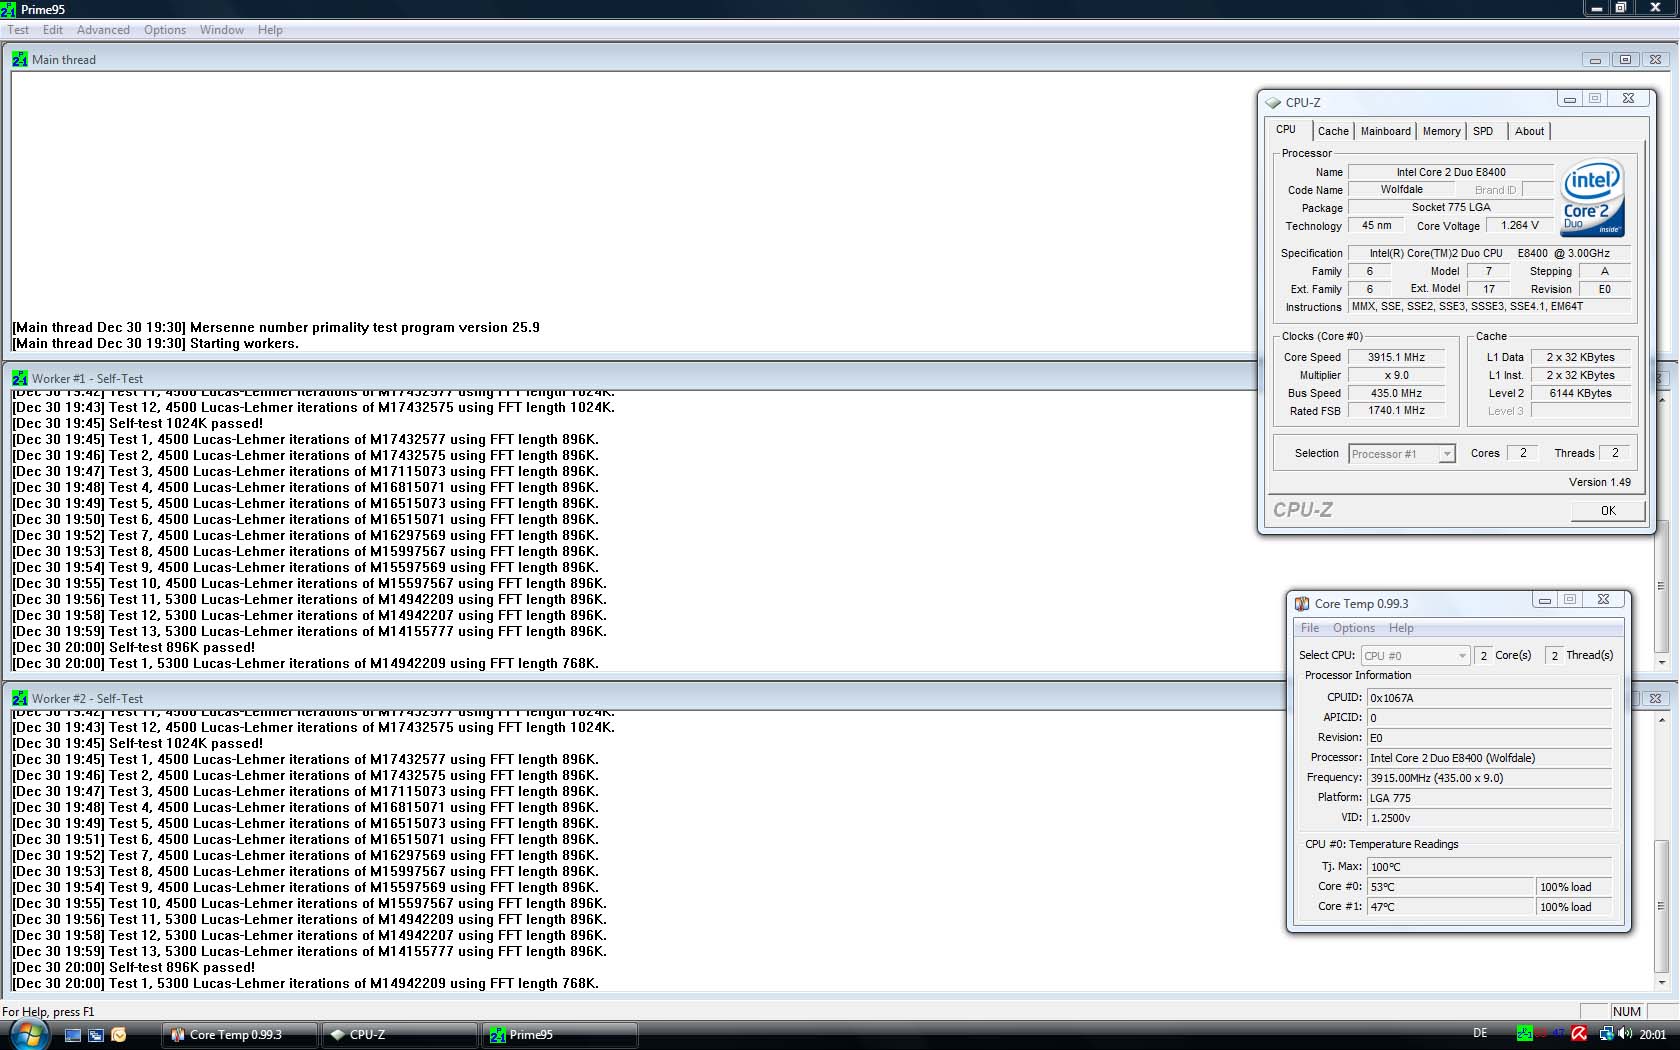Click Core Temp title bar icon
Screen dimensions: 1680x1050
[x=1302, y=603]
